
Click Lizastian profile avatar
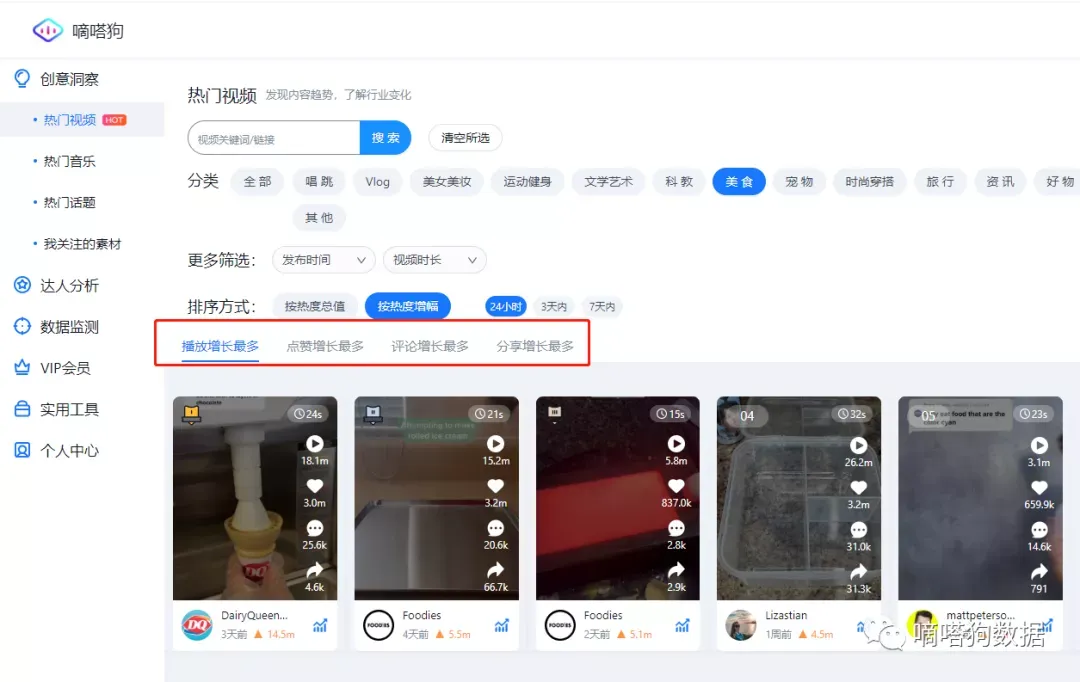pyautogui.click(x=741, y=626)
